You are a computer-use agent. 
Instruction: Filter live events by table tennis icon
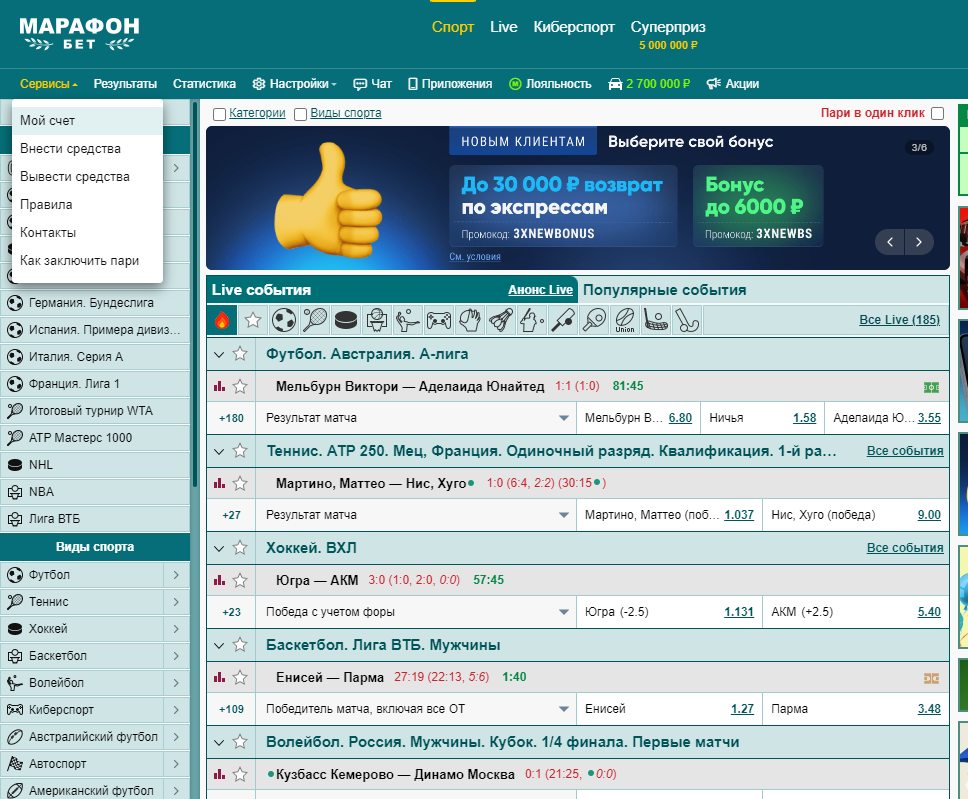(x=594, y=320)
